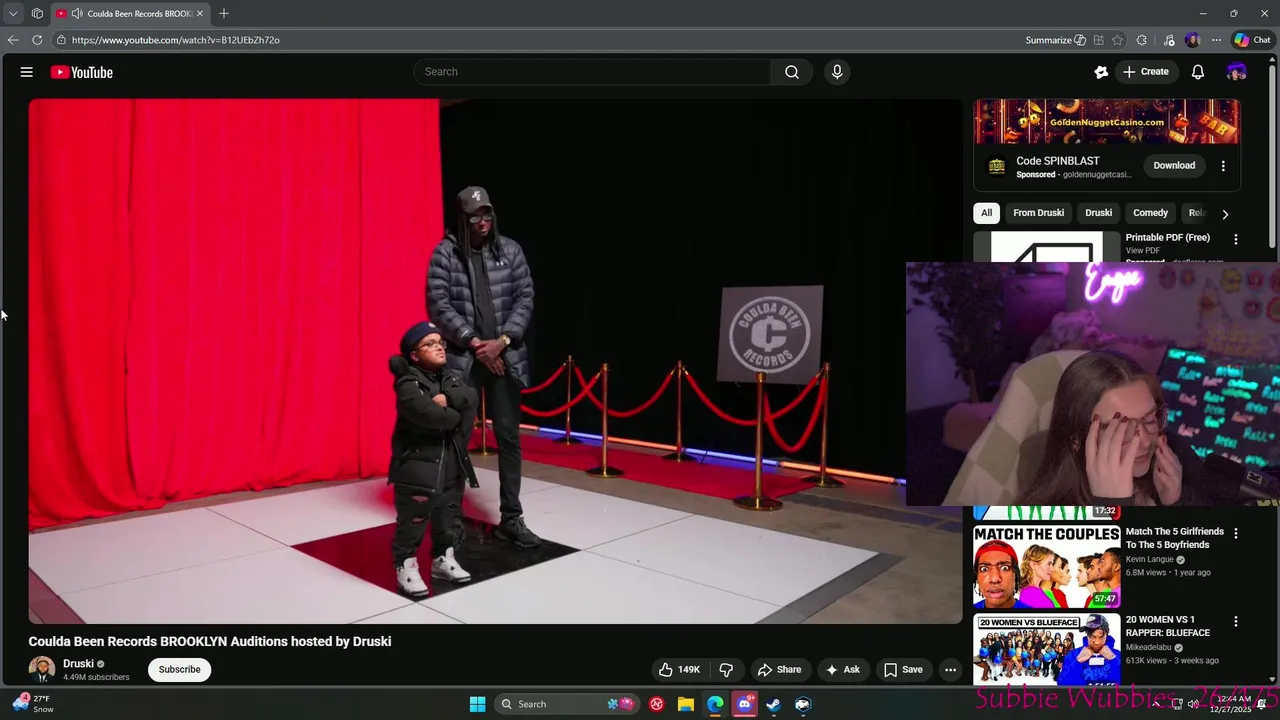Save video to playlist
Image resolution: width=1280 pixels, height=720 pixels.
pyautogui.click(x=903, y=670)
